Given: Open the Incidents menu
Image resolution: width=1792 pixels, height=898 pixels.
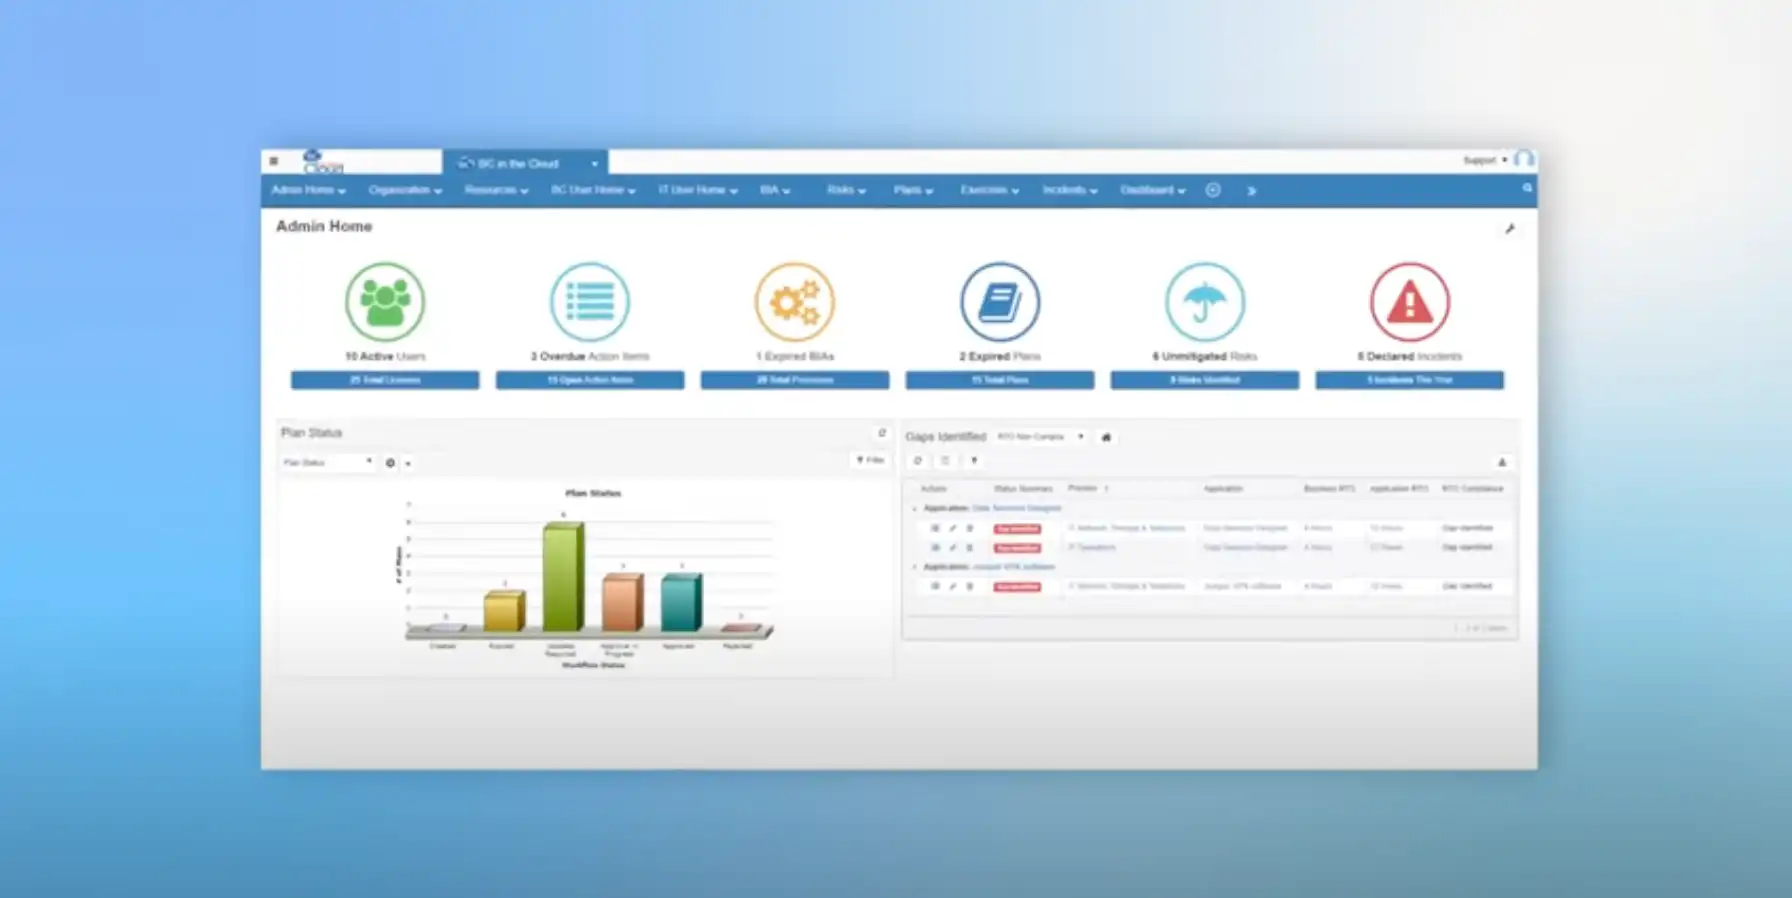Looking at the screenshot, I should (x=1070, y=190).
